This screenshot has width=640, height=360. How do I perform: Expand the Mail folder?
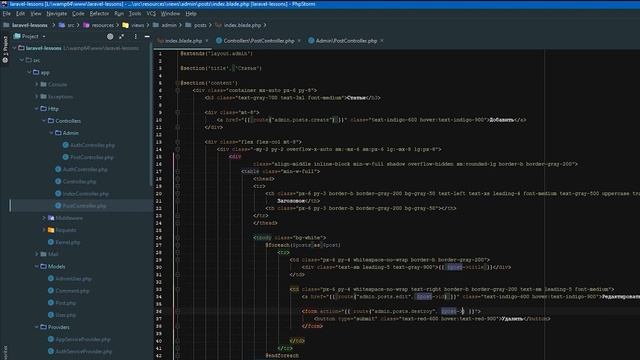pos(37,254)
